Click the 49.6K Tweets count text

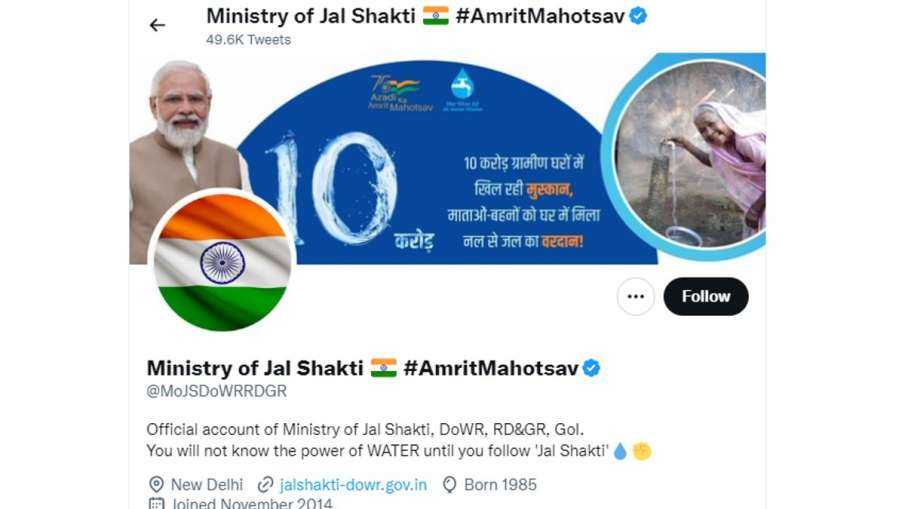click(248, 40)
